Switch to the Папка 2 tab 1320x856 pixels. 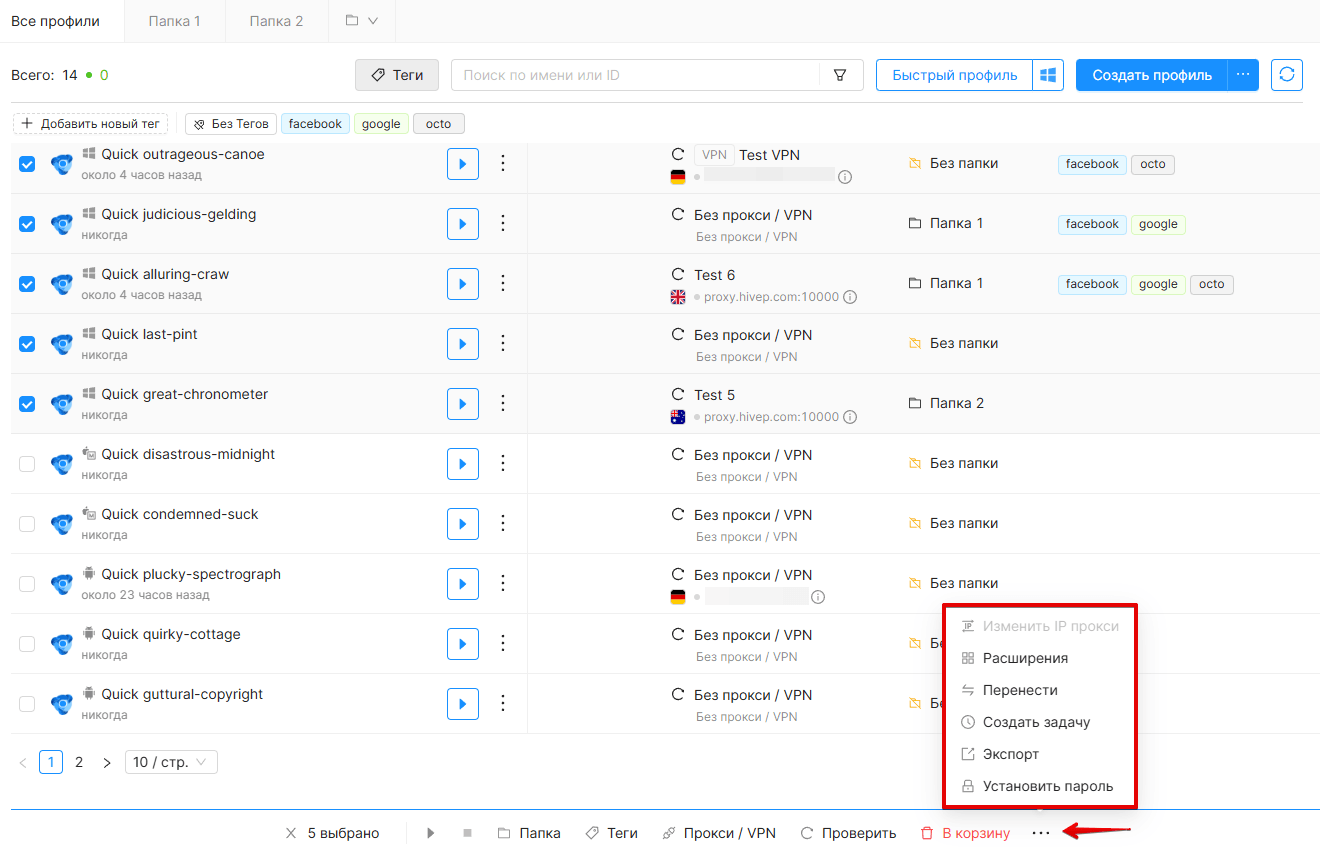[x=276, y=21]
